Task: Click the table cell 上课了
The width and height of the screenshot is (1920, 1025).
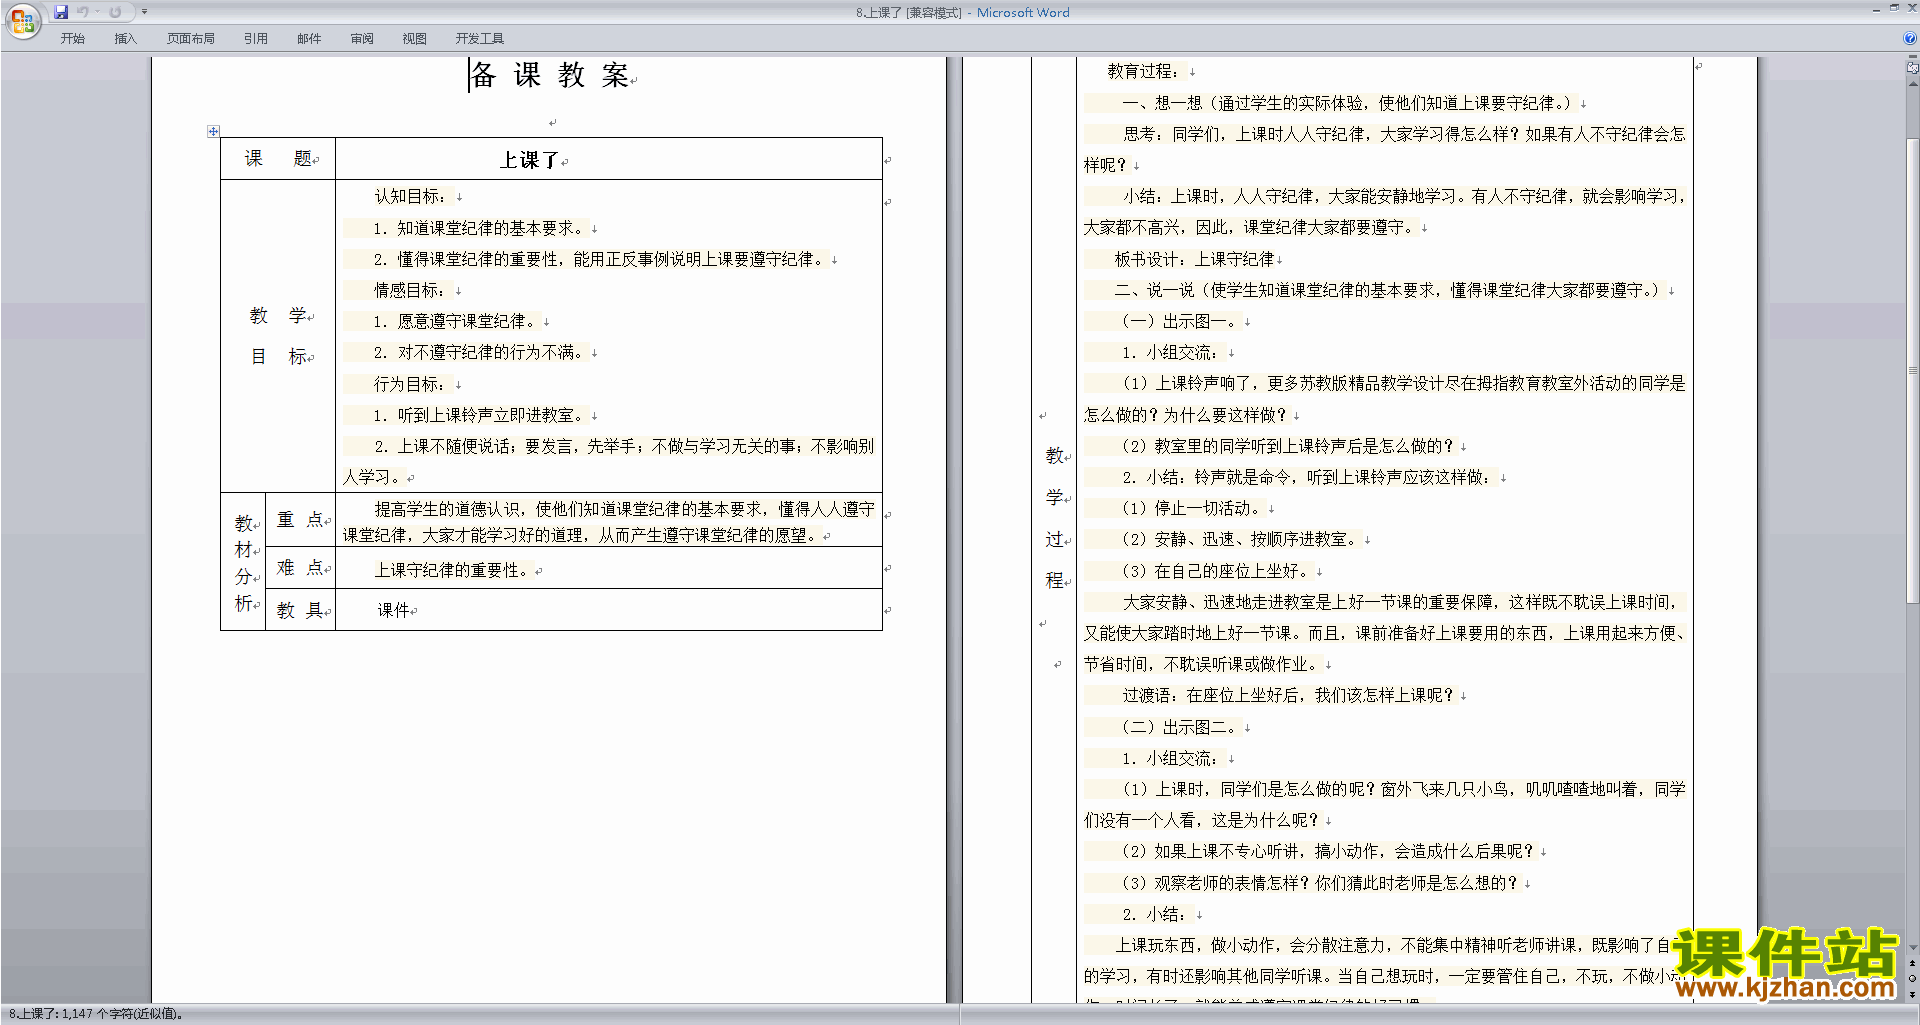Action: 609,159
